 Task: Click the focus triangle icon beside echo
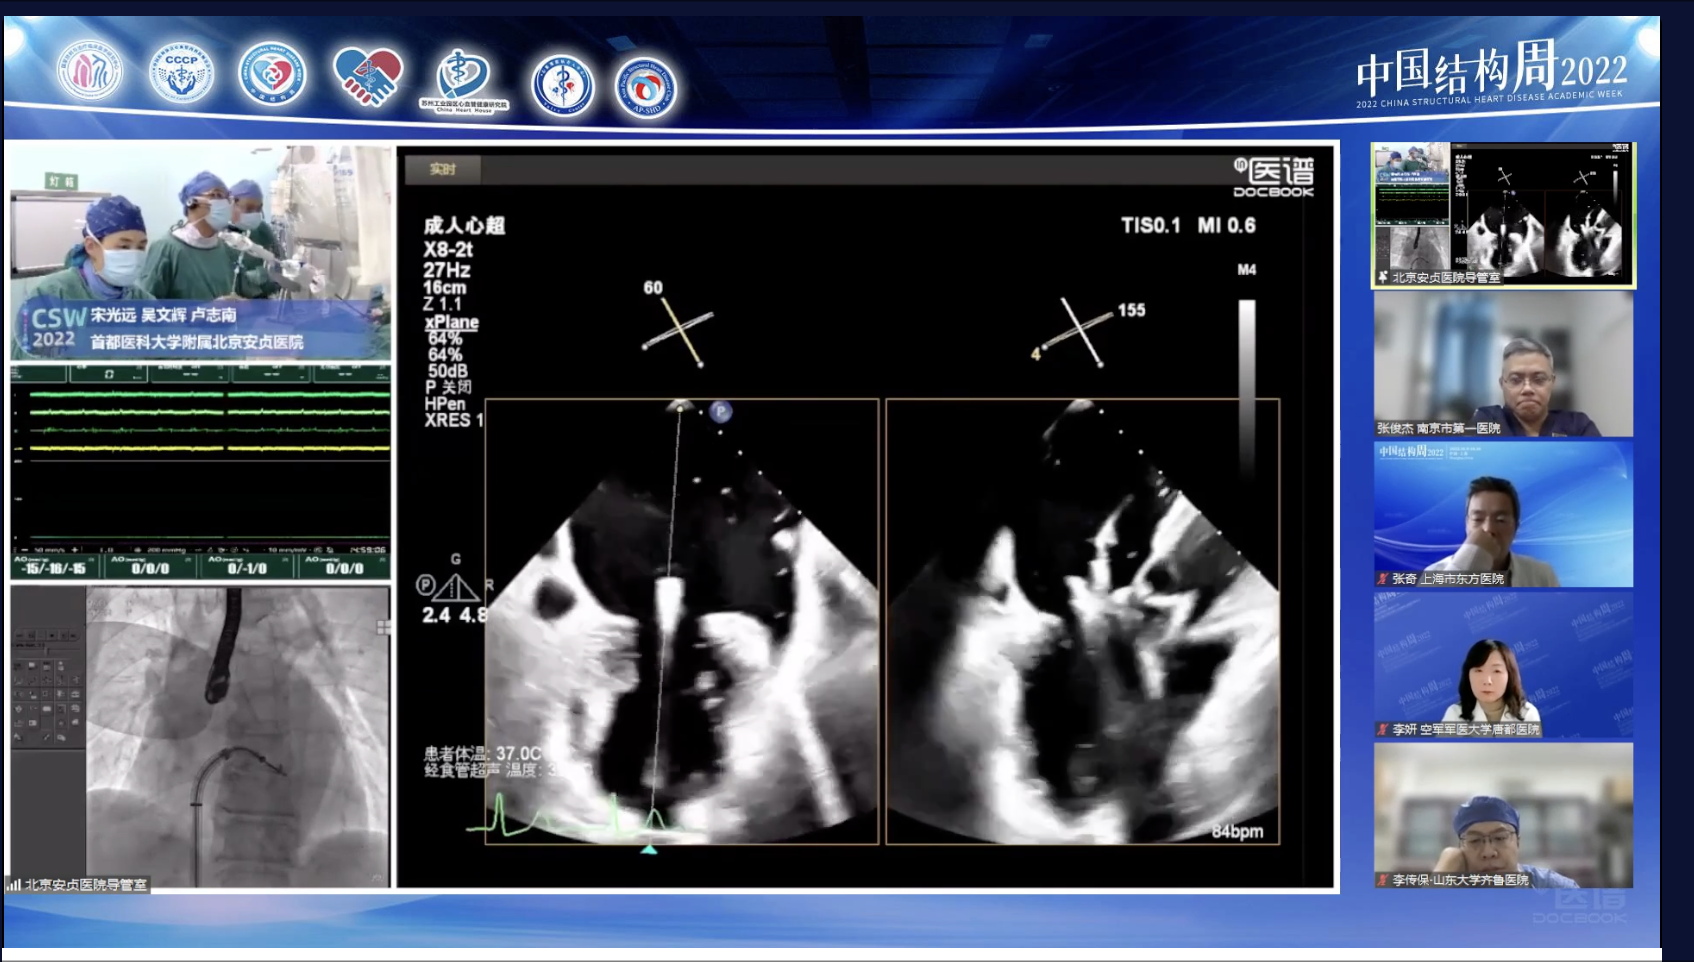coord(455,586)
